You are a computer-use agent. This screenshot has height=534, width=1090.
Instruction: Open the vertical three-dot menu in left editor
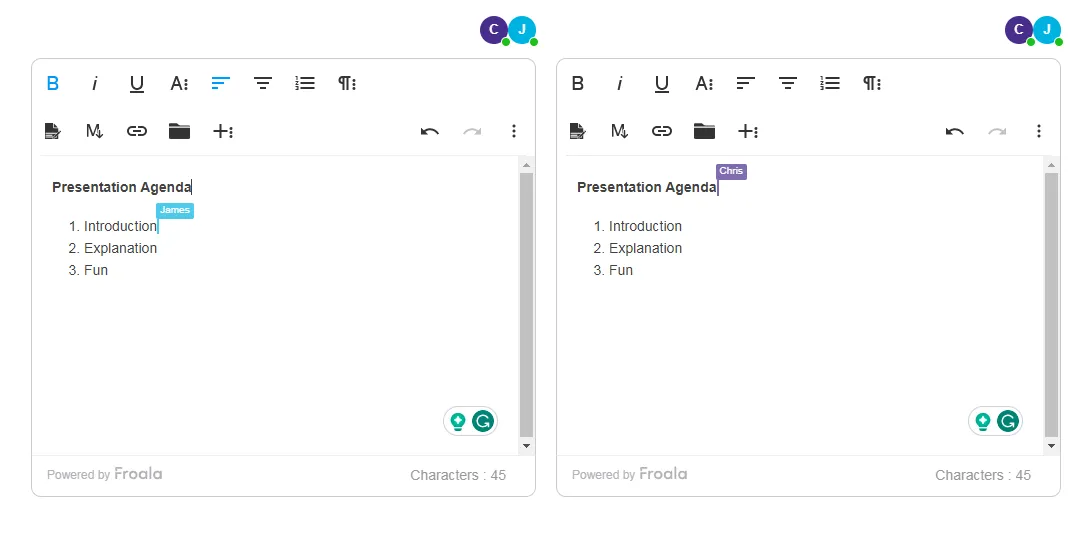point(514,131)
